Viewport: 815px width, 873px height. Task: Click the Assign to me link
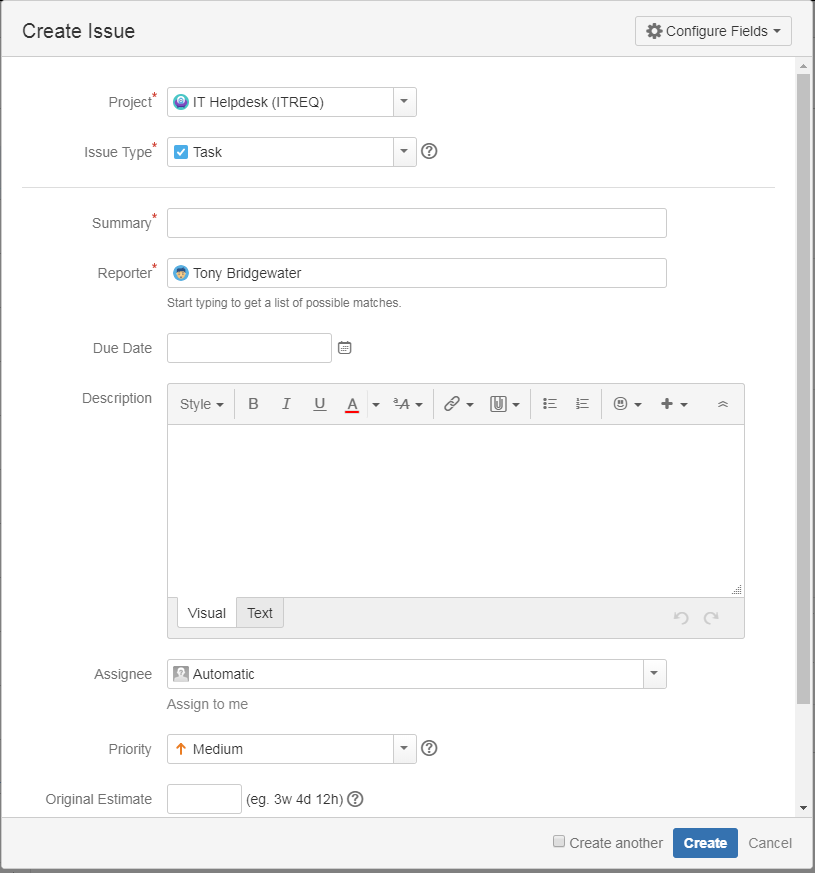[207, 704]
